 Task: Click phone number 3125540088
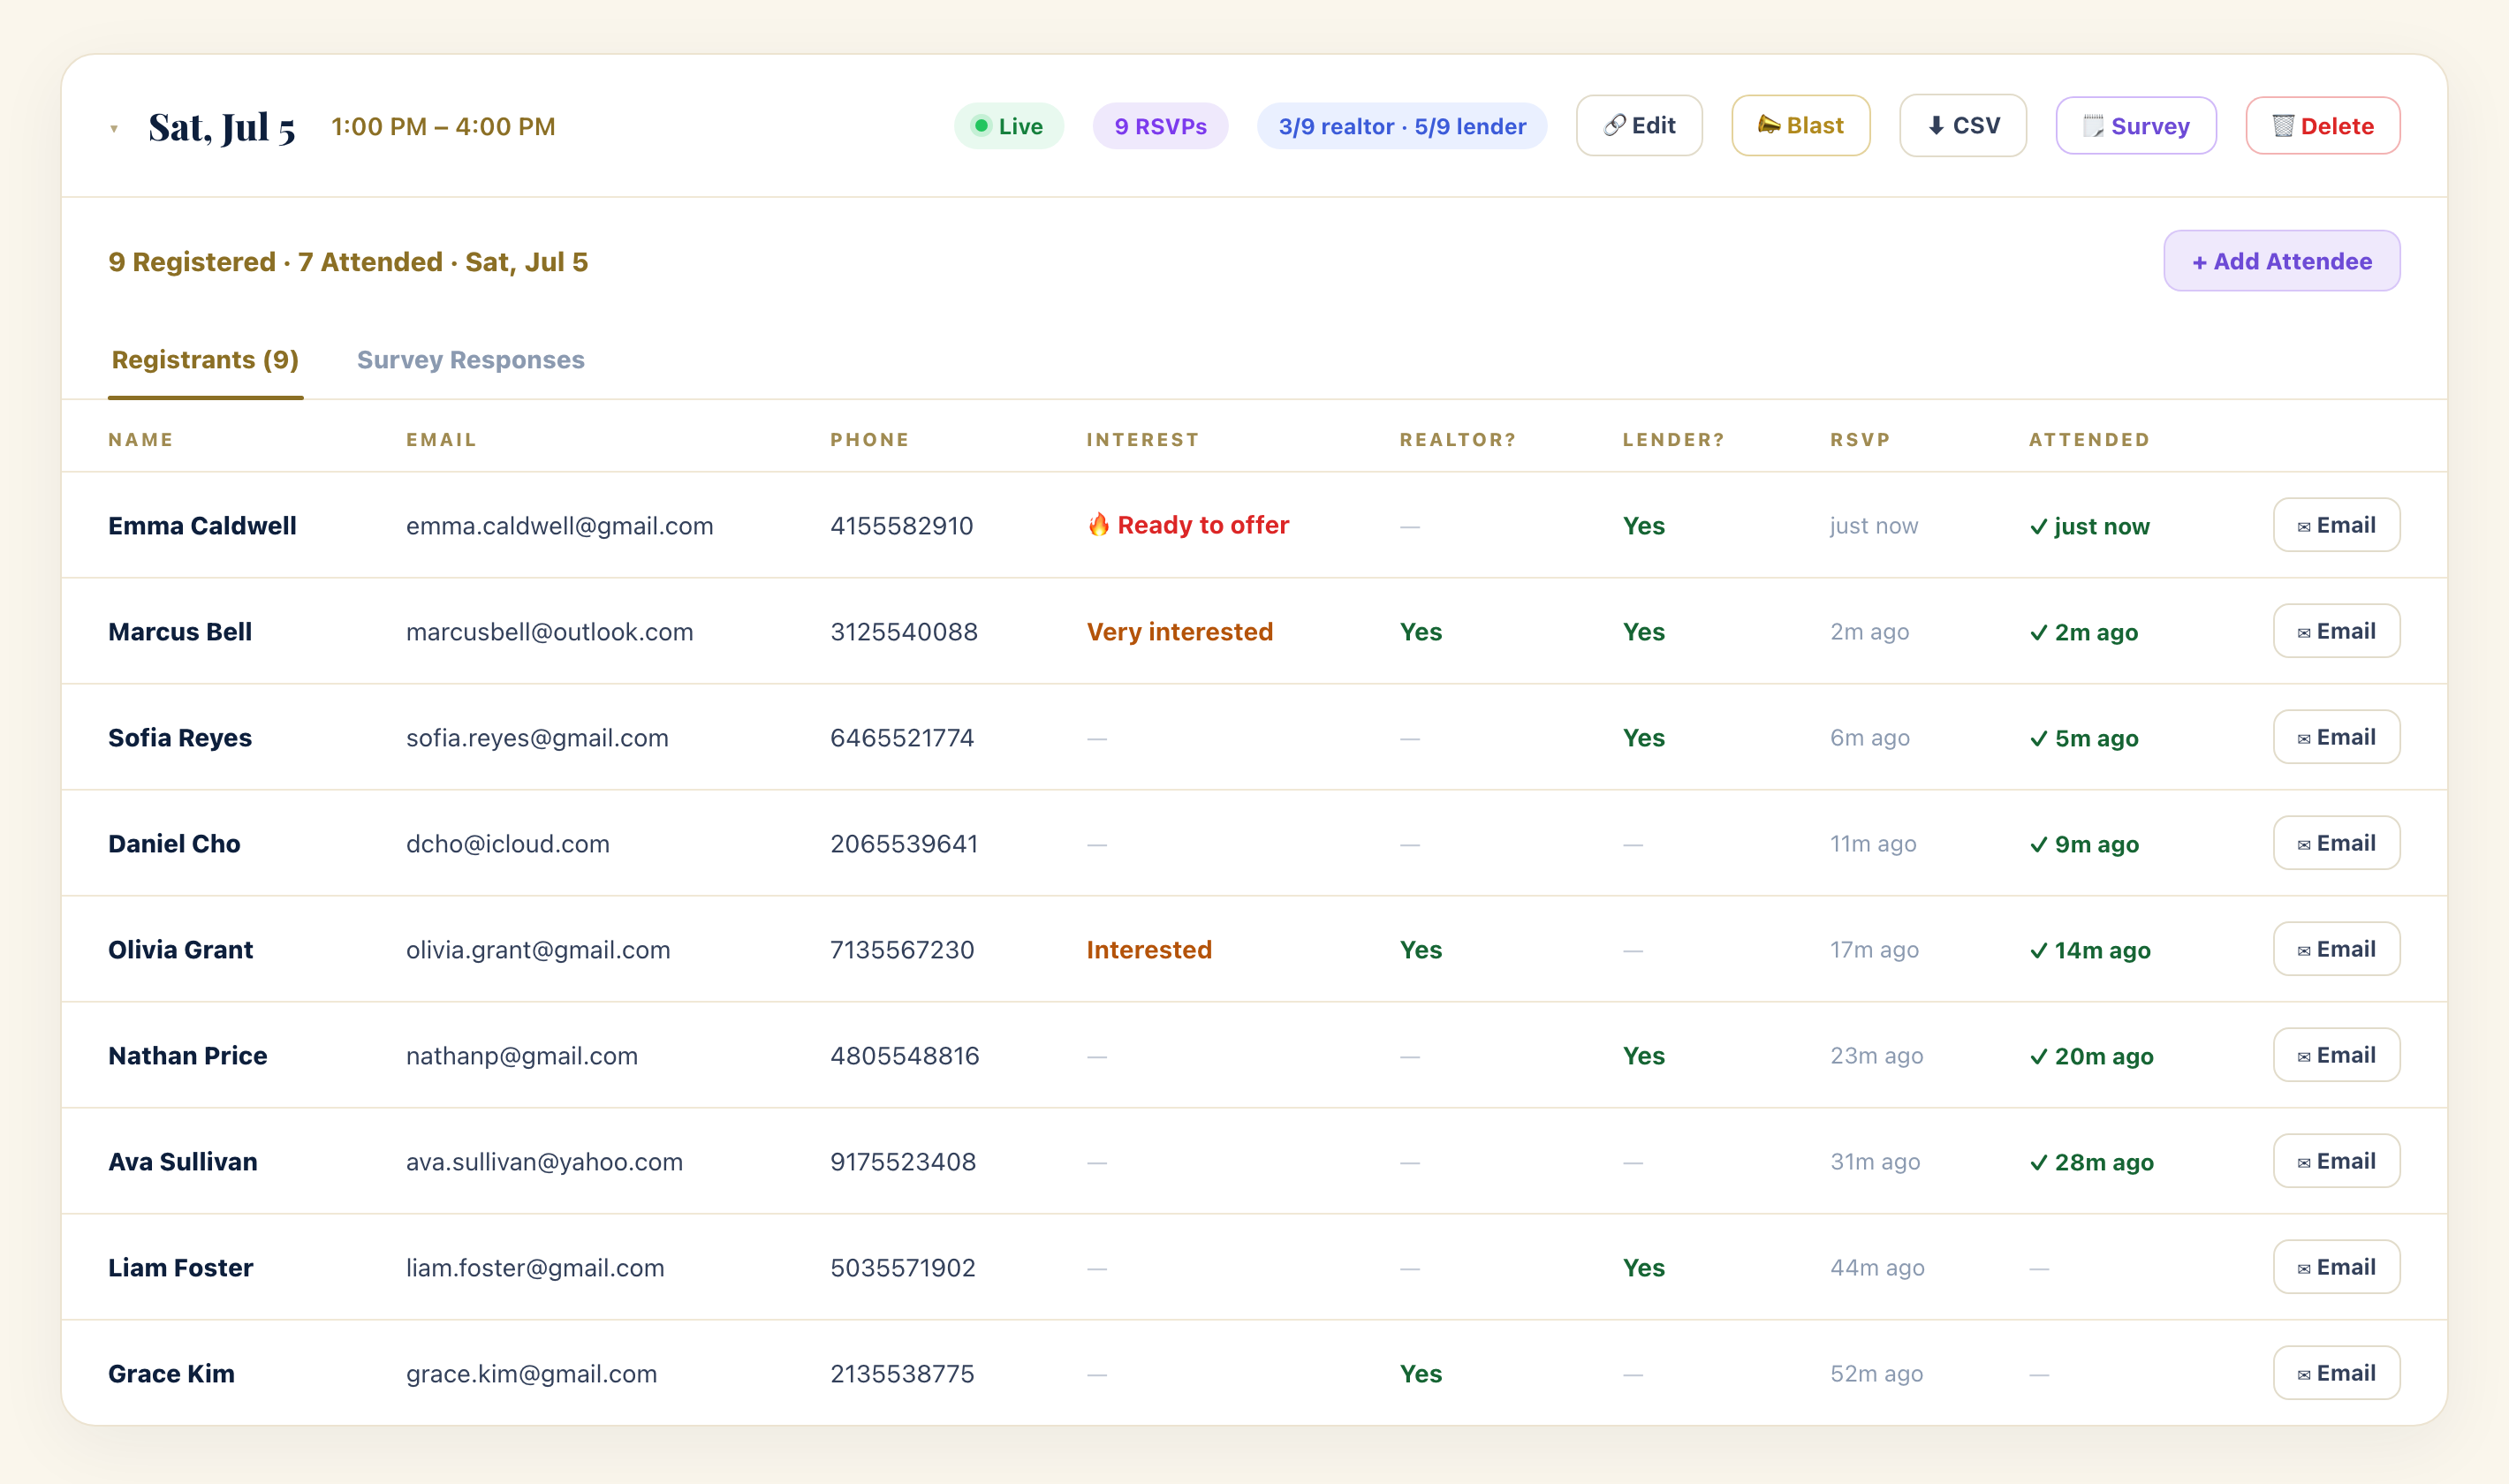(x=903, y=632)
